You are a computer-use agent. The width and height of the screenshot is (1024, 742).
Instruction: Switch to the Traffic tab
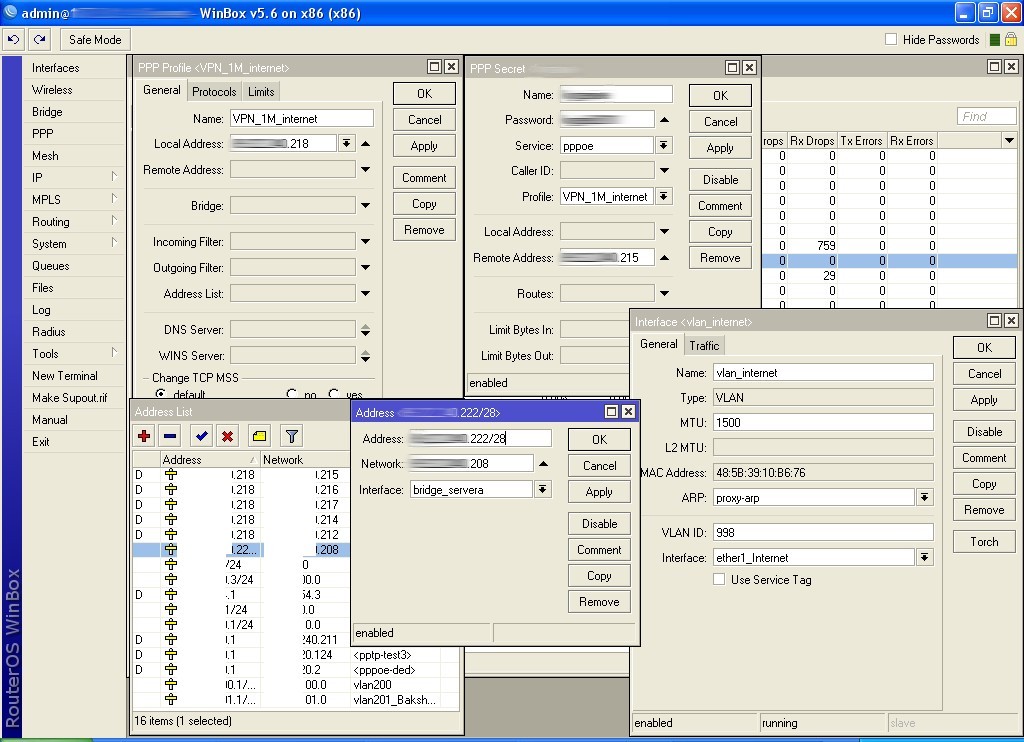point(704,345)
